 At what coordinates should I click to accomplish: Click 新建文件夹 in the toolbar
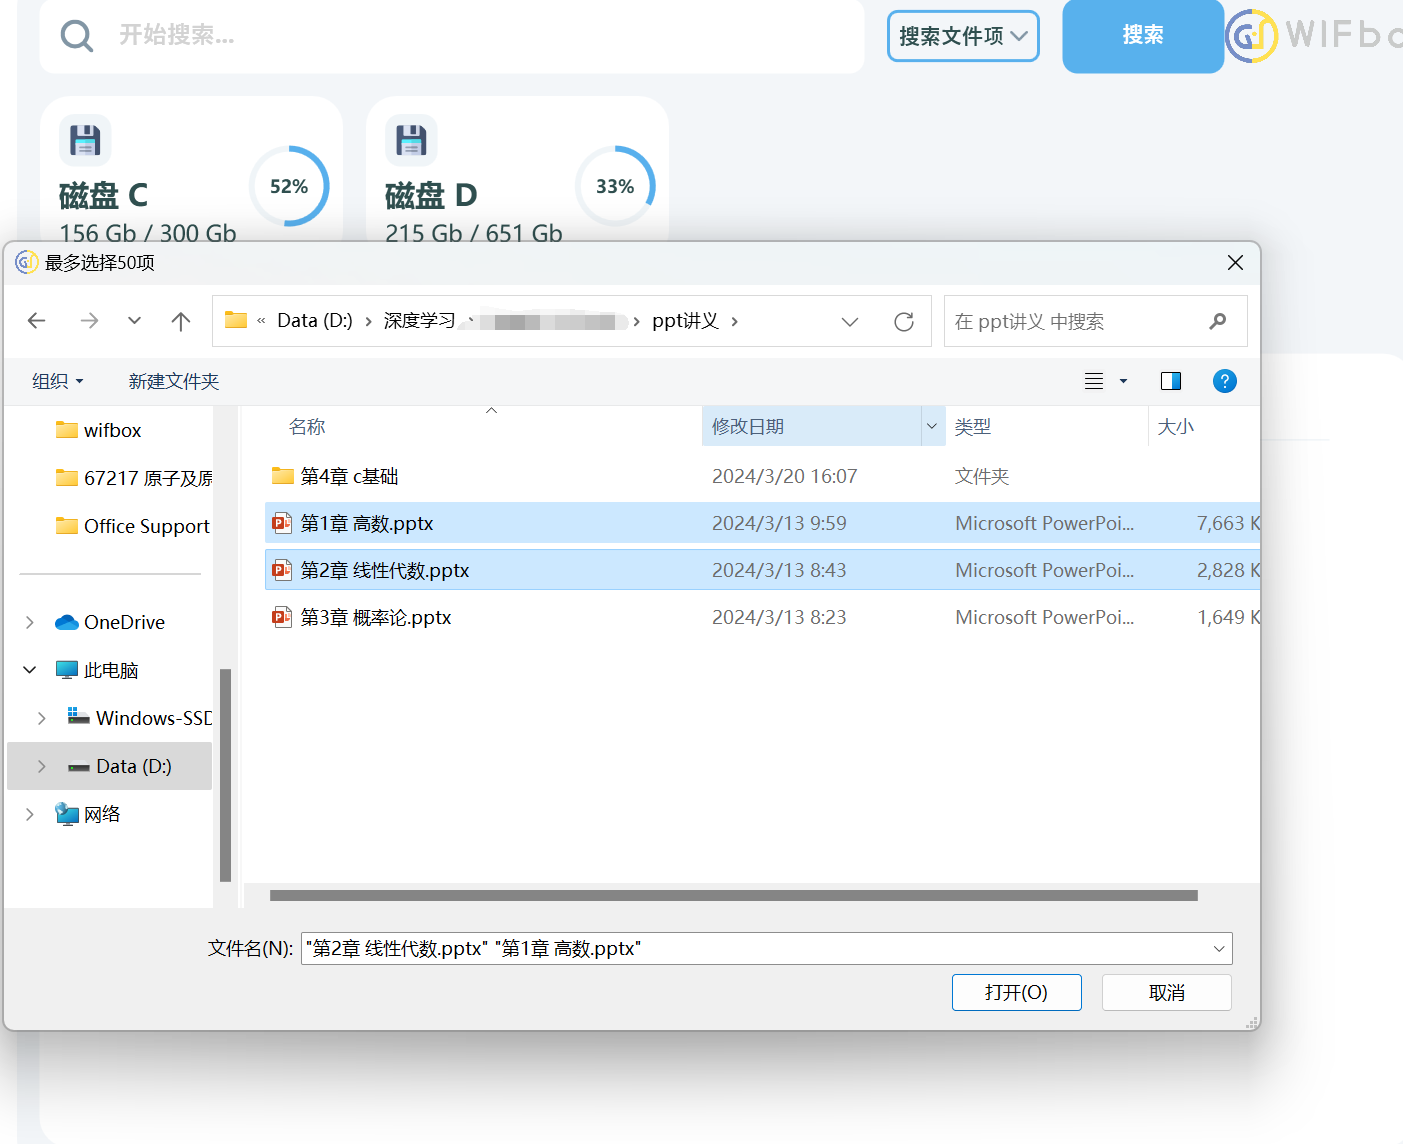pos(174,381)
